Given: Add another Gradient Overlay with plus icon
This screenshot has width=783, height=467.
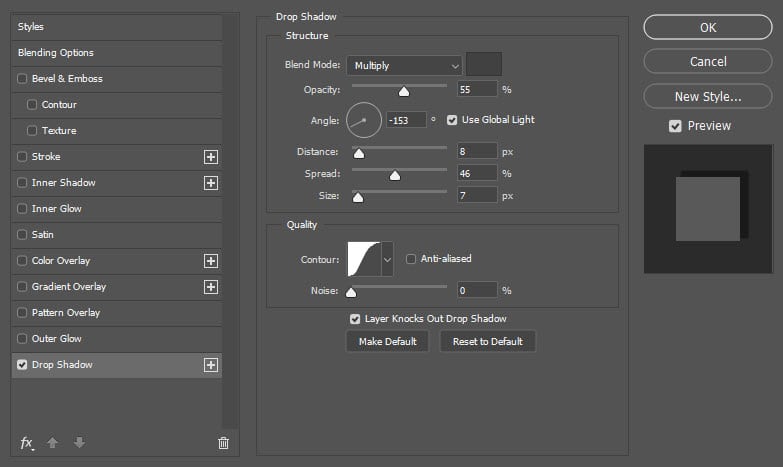Looking at the screenshot, I should (211, 287).
